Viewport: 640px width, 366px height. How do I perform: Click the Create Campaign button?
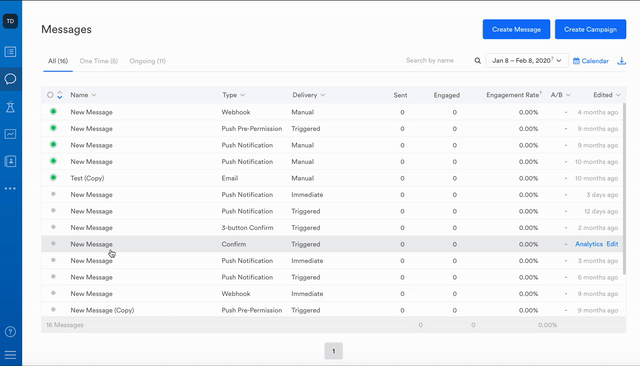pyautogui.click(x=590, y=29)
